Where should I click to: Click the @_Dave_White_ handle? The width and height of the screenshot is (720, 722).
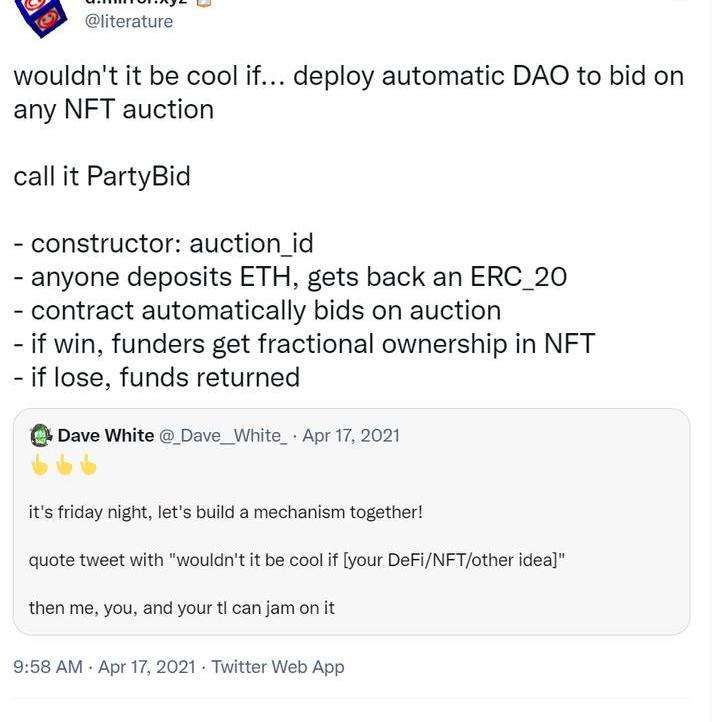click(223, 435)
